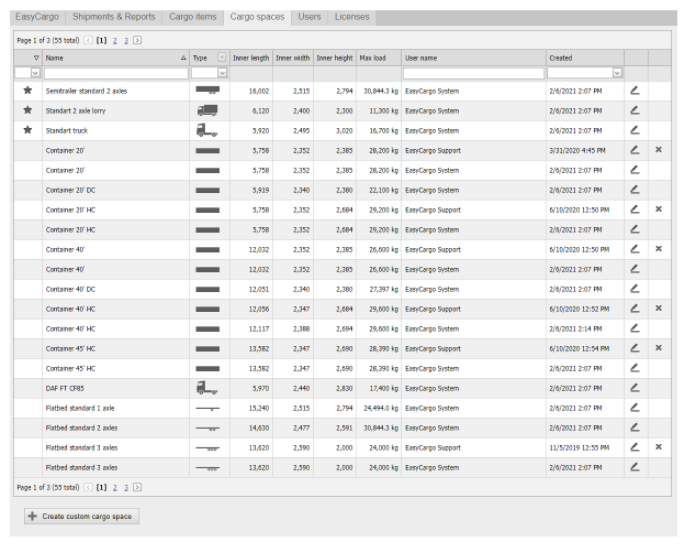Delete the Container 40' HC Support row
The width and height of the screenshot is (687, 556).
pos(658,309)
